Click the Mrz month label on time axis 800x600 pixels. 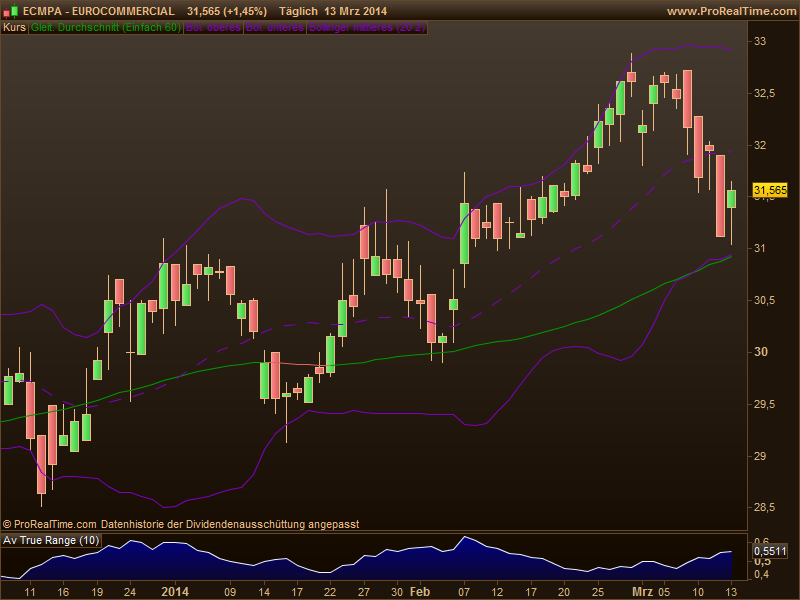(642, 592)
